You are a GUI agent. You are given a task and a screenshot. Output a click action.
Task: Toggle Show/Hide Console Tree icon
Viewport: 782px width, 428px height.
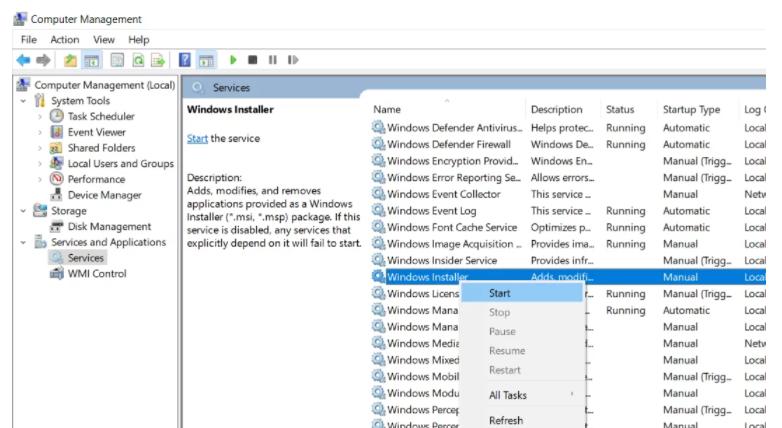(x=91, y=60)
